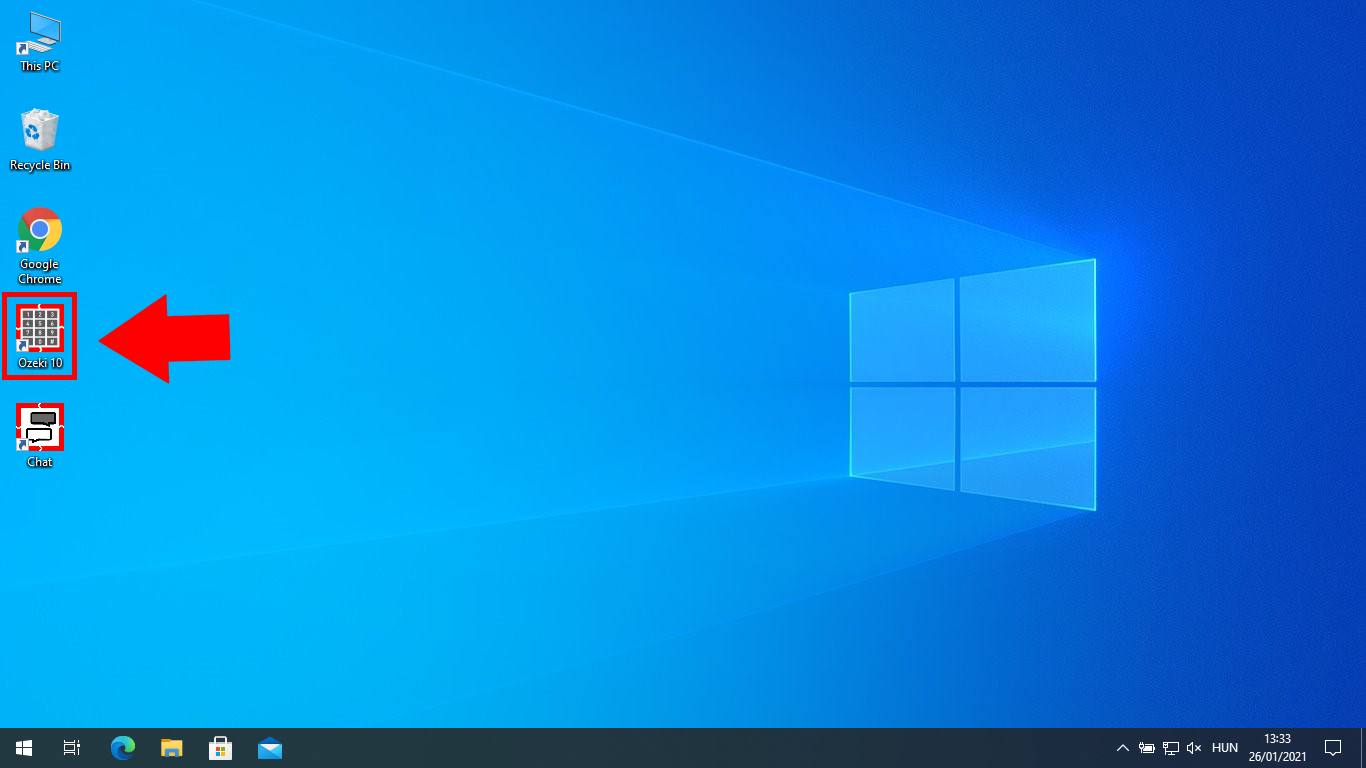Image resolution: width=1366 pixels, height=768 pixels.
Task: Unmute via the muted speaker tray icon
Action: tap(1193, 748)
